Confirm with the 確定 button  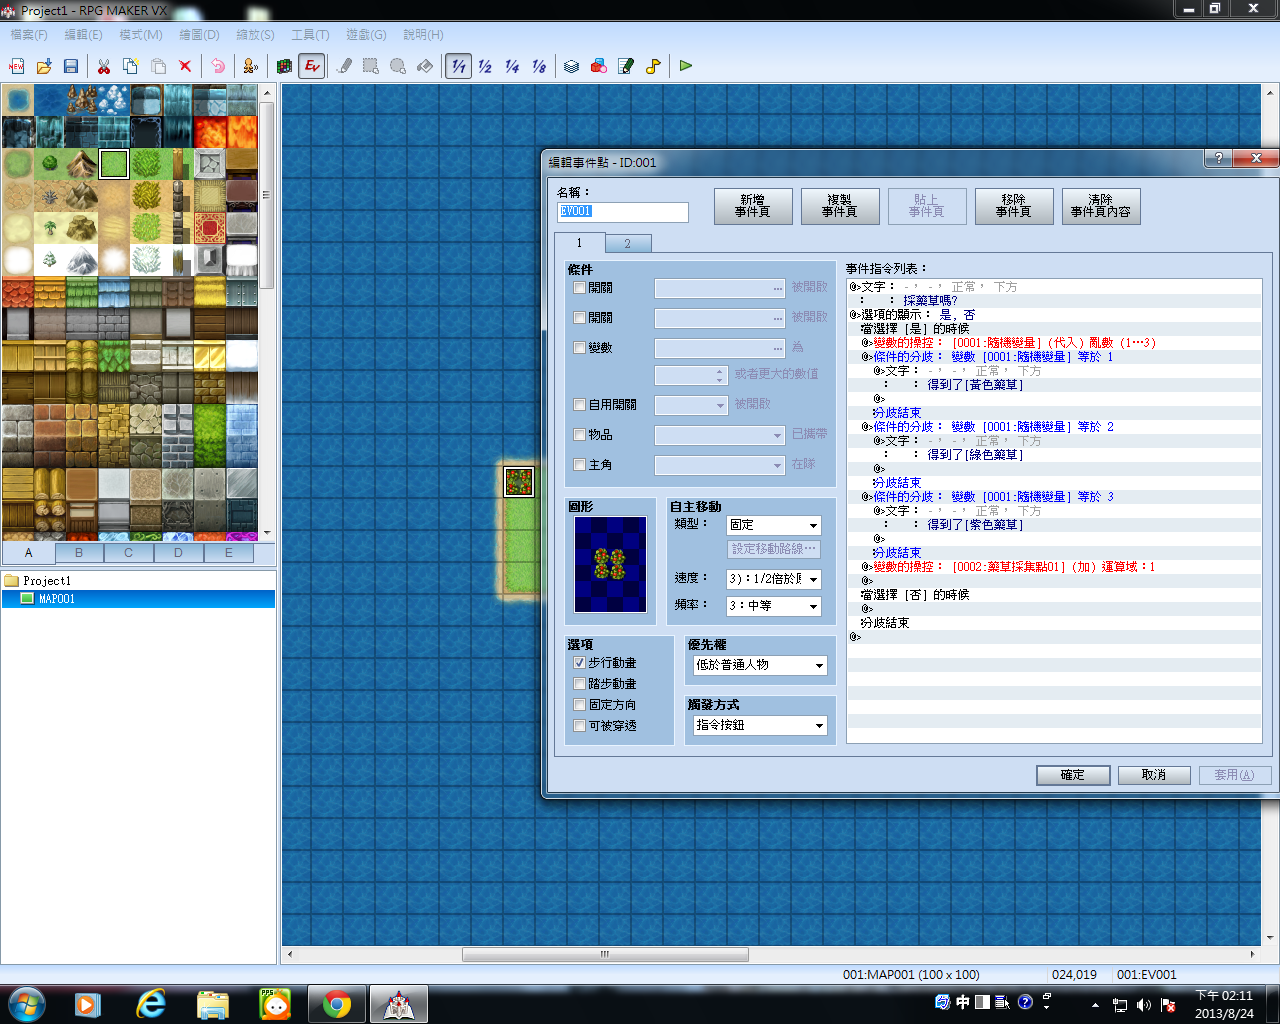[1073, 775]
